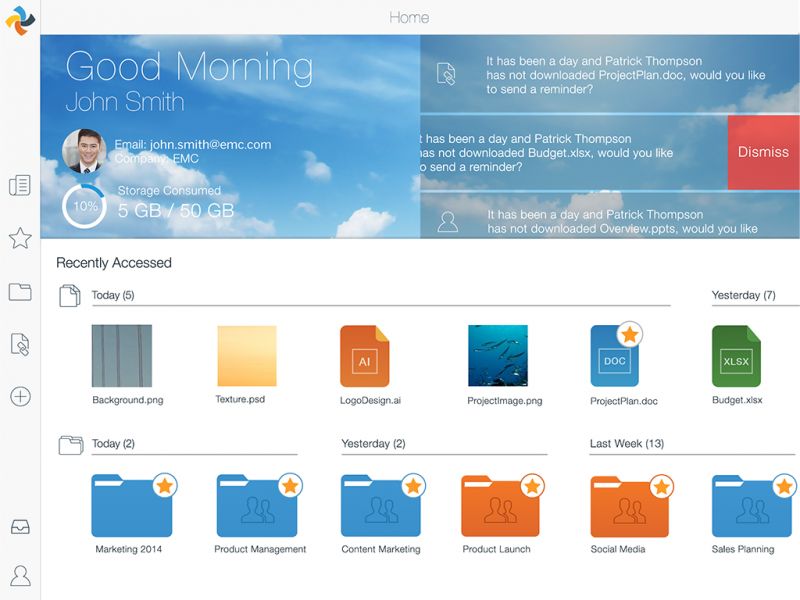800x600 pixels.
Task: Open the Content Marketing shared folder
Action: click(381, 506)
